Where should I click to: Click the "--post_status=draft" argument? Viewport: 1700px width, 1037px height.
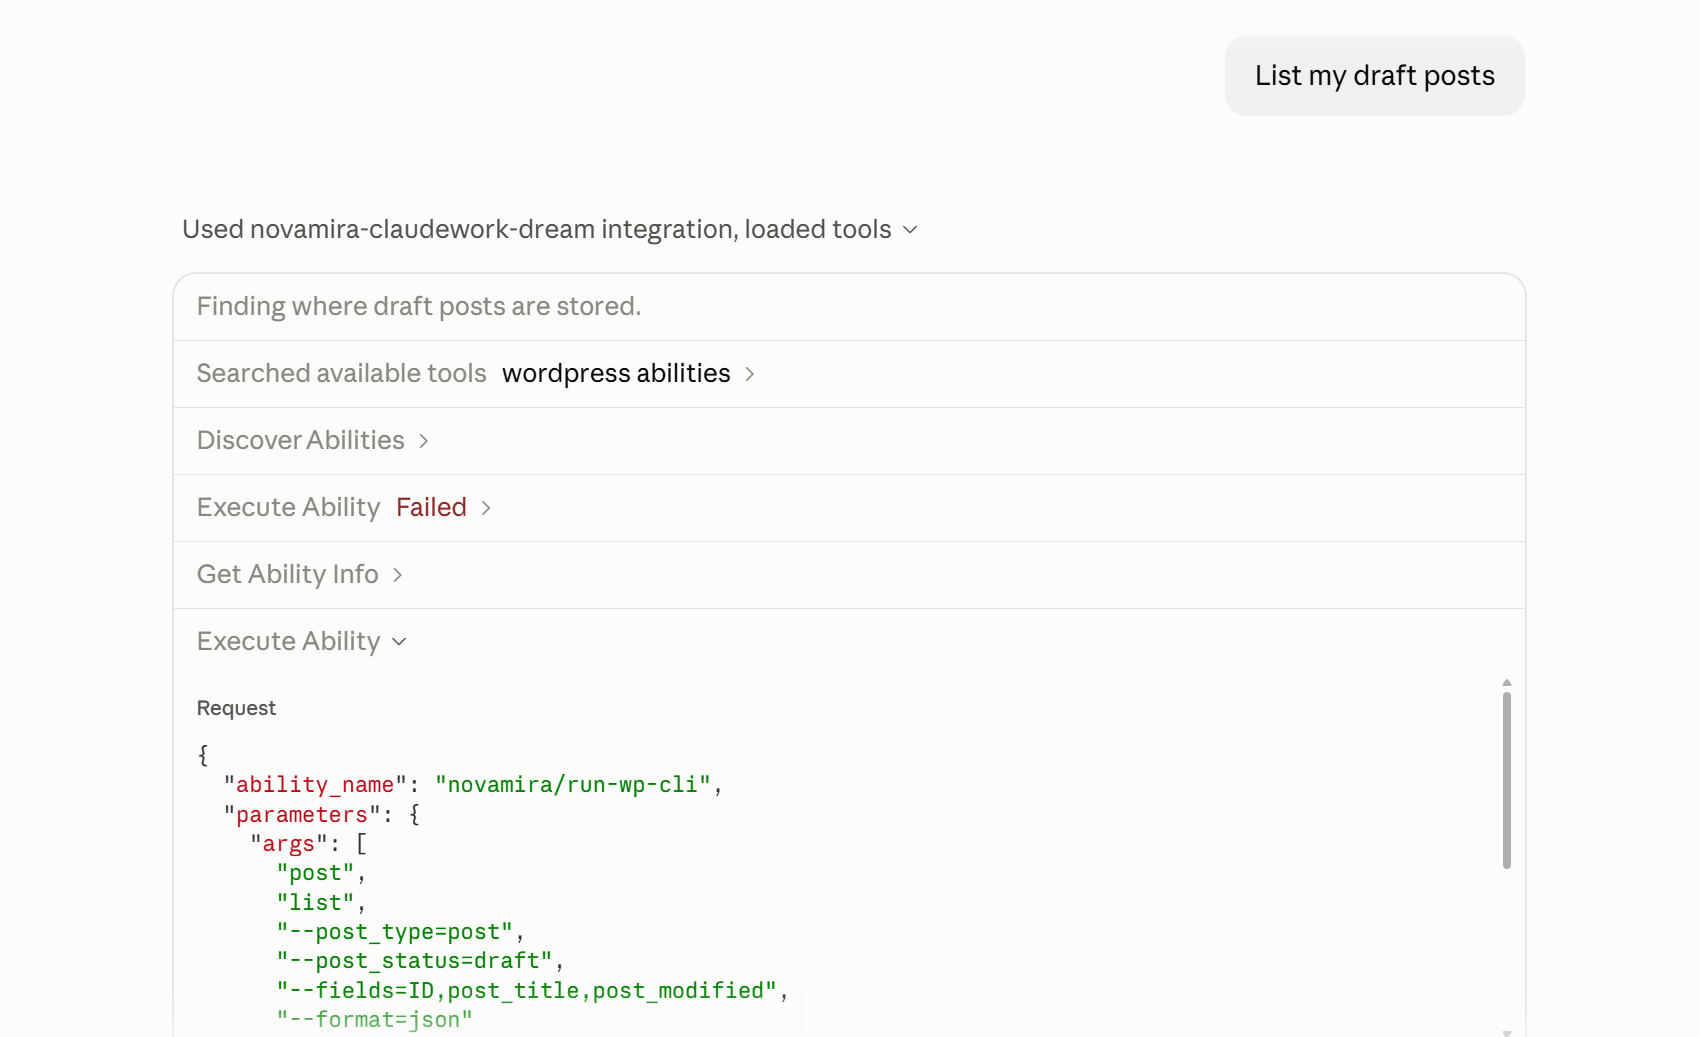coord(414,961)
